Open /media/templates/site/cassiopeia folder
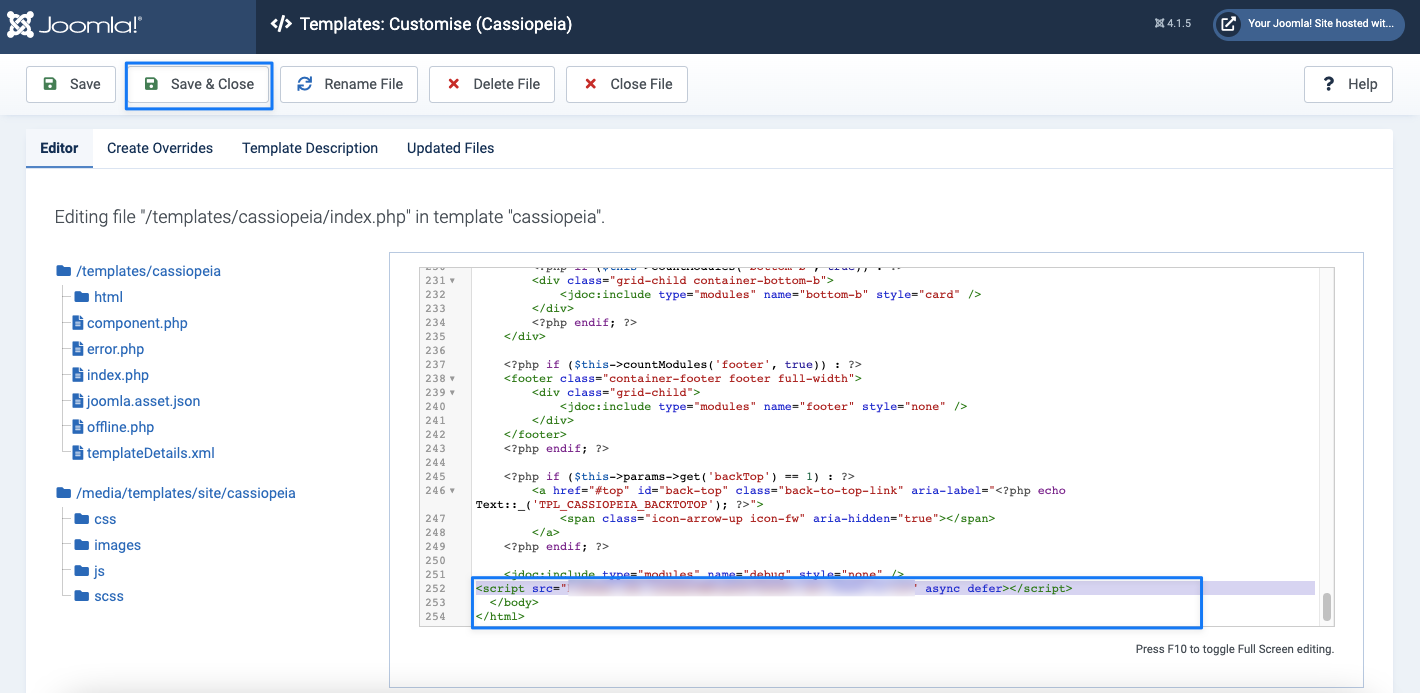Screen dimensions: 1420x693 (x=185, y=493)
